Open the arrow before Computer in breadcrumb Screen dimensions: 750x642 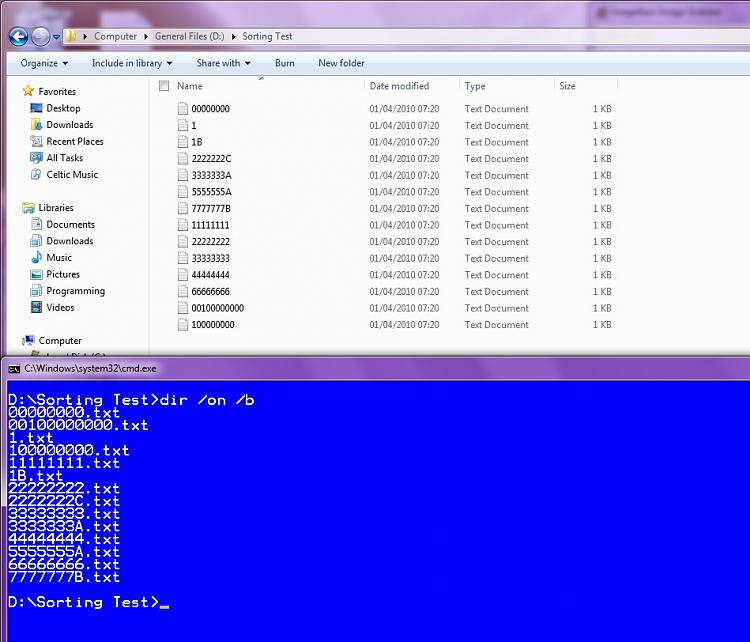[x=85, y=36]
